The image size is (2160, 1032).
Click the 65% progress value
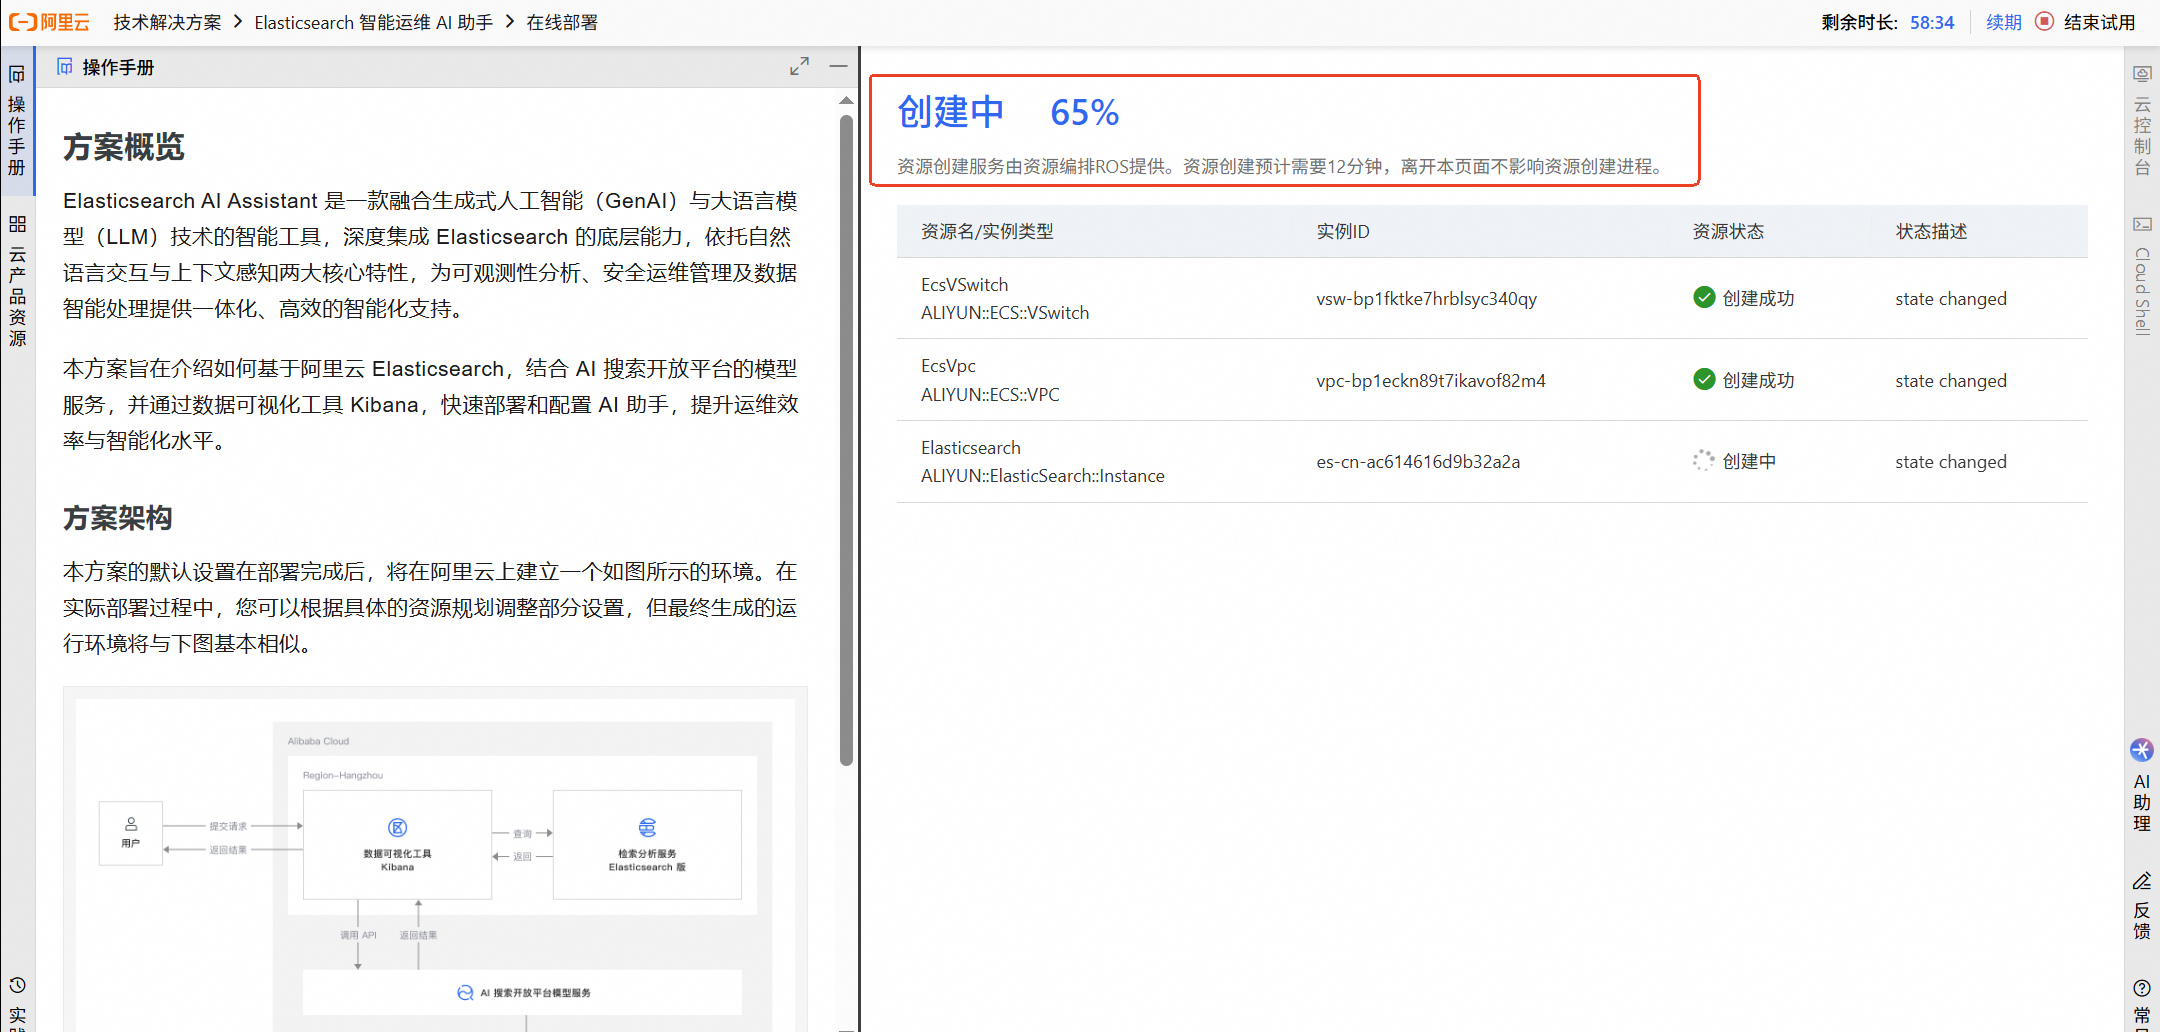[1085, 112]
